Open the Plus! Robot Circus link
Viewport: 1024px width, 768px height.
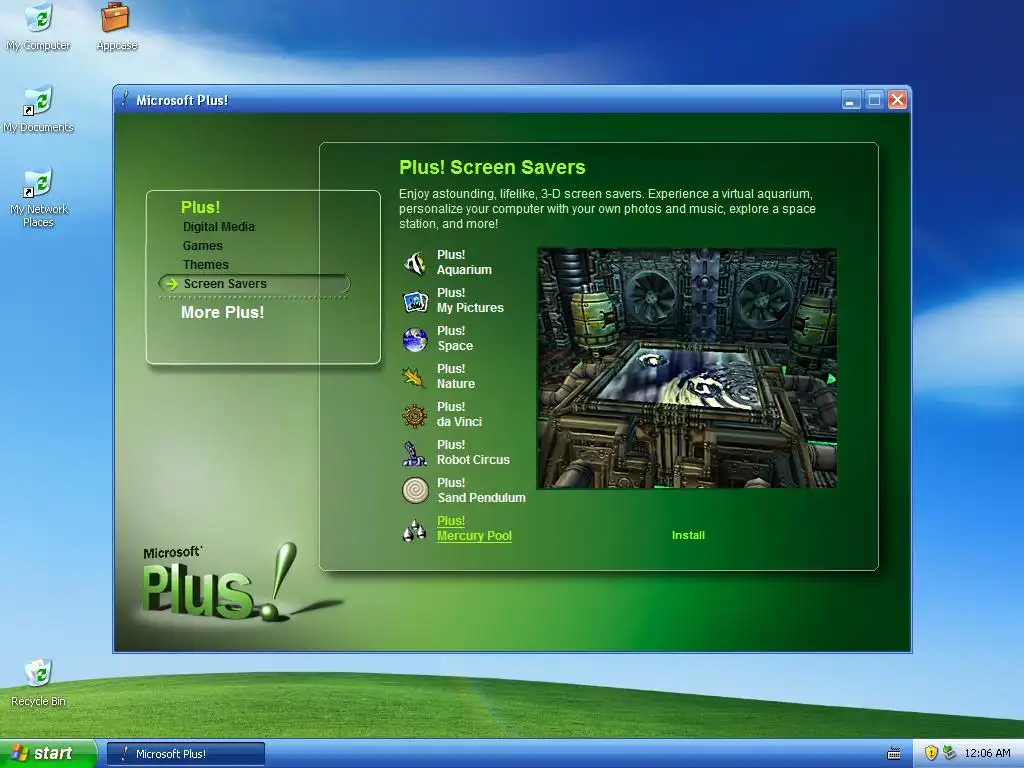point(473,452)
